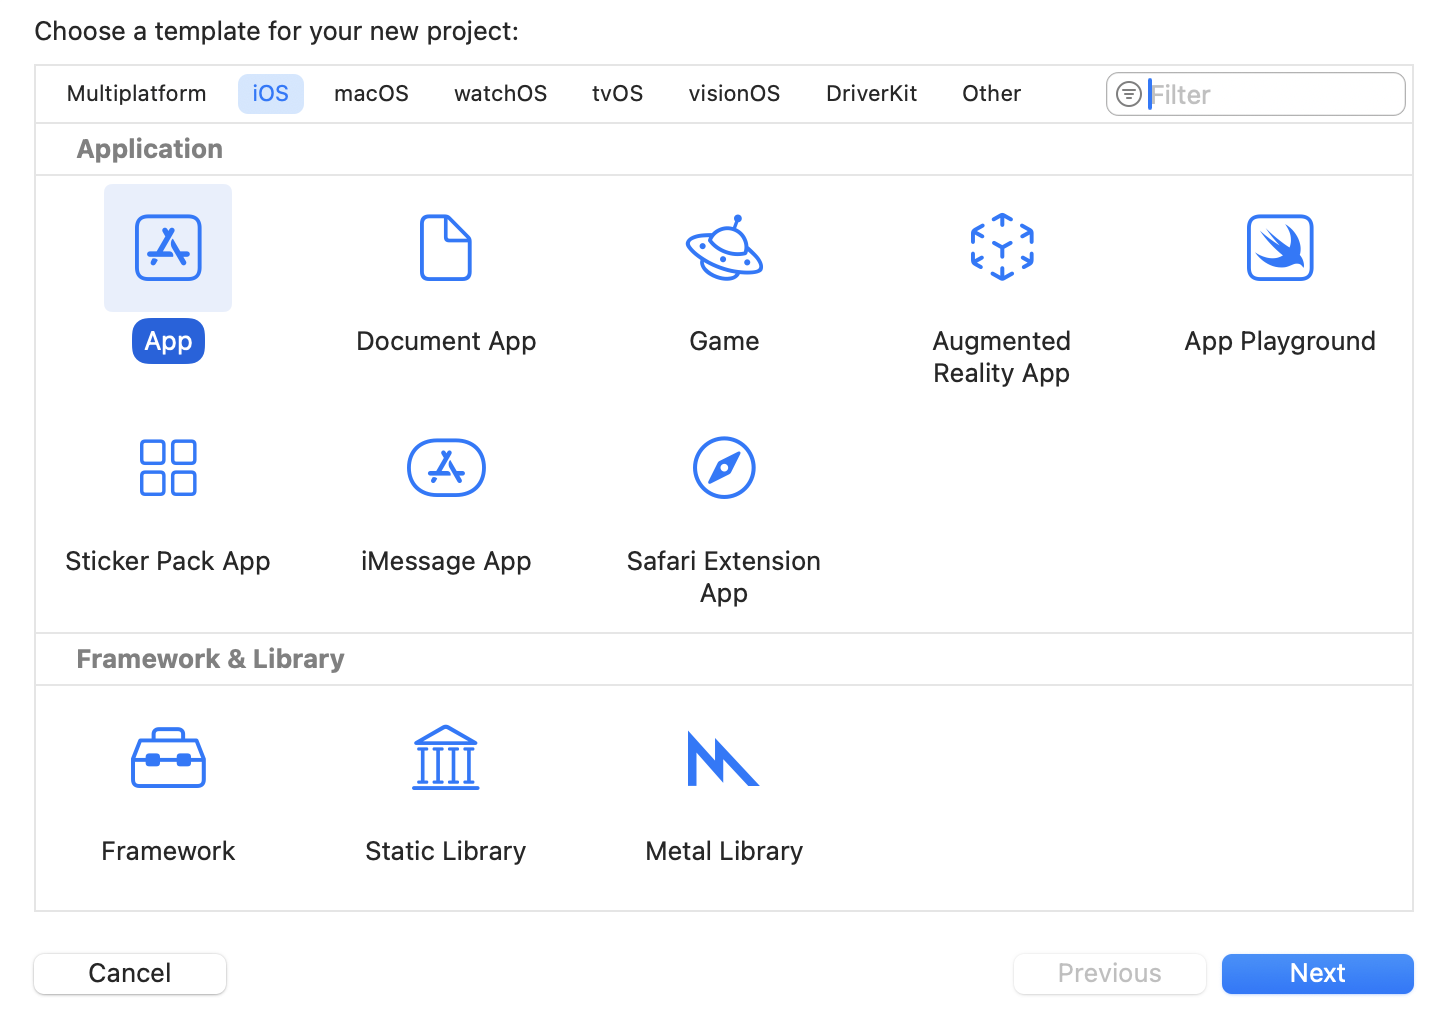Select the iOS platform tab

271,94
